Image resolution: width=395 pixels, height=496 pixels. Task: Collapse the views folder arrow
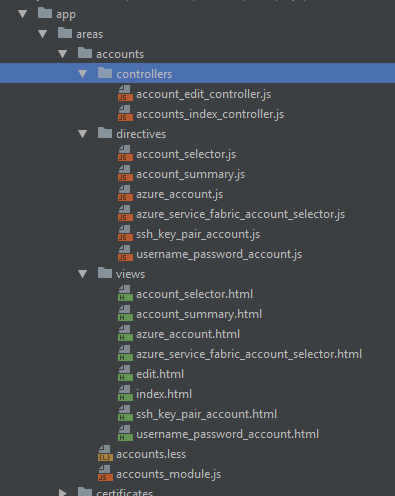pos(83,274)
